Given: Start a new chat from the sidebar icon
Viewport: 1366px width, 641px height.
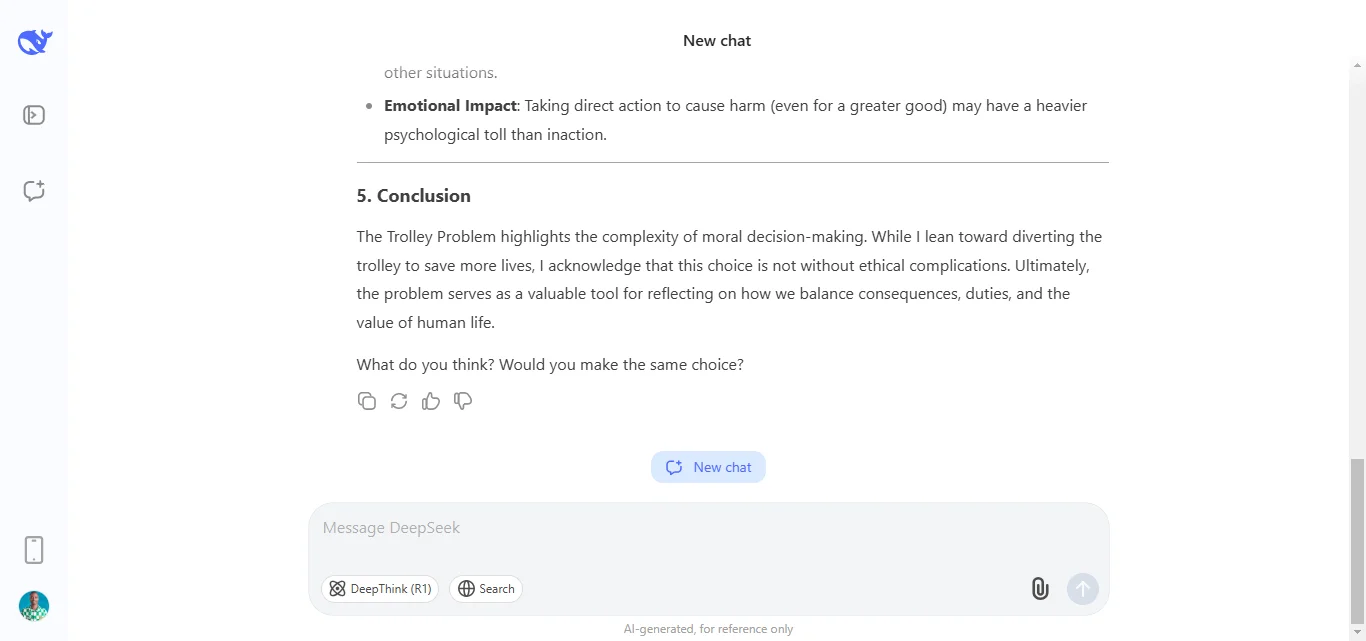Looking at the screenshot, I should click(x=33, y=190).
